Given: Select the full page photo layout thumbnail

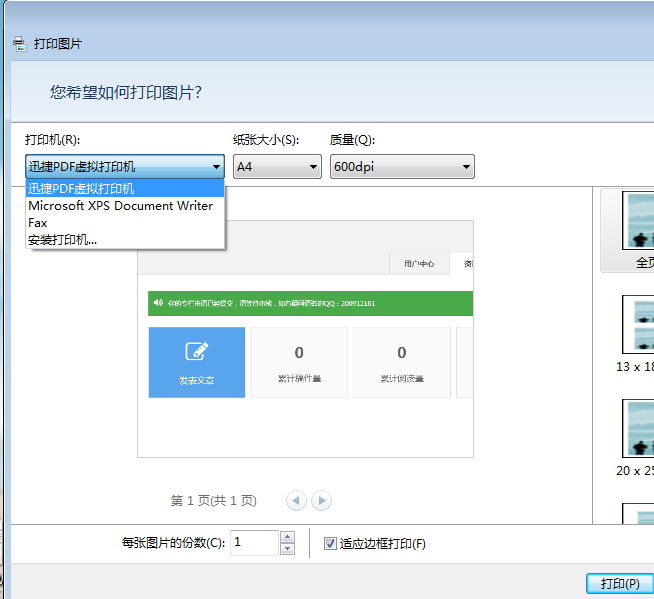Looking at the screenshot, I should pos(627,231).
